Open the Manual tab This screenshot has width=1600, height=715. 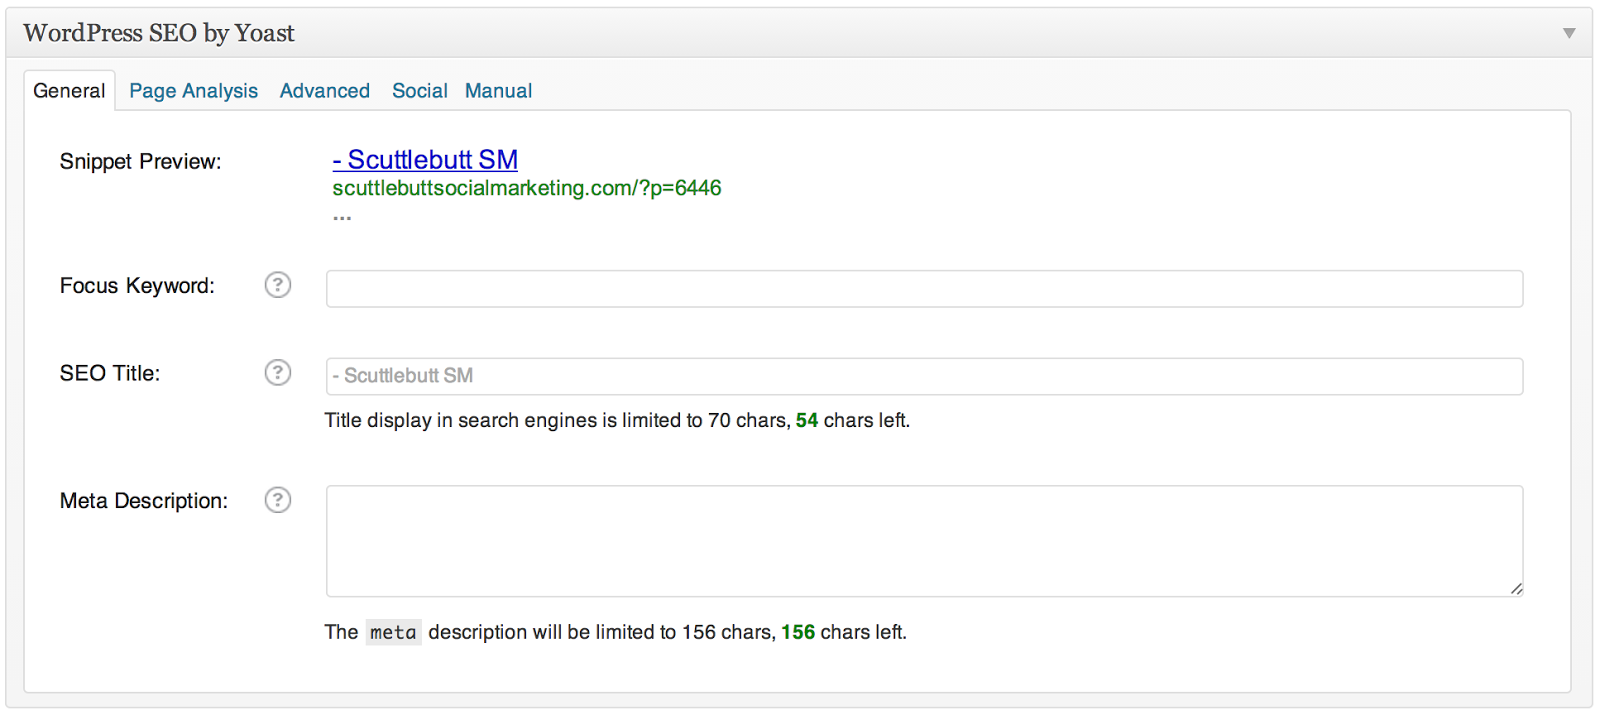[498, 91]
